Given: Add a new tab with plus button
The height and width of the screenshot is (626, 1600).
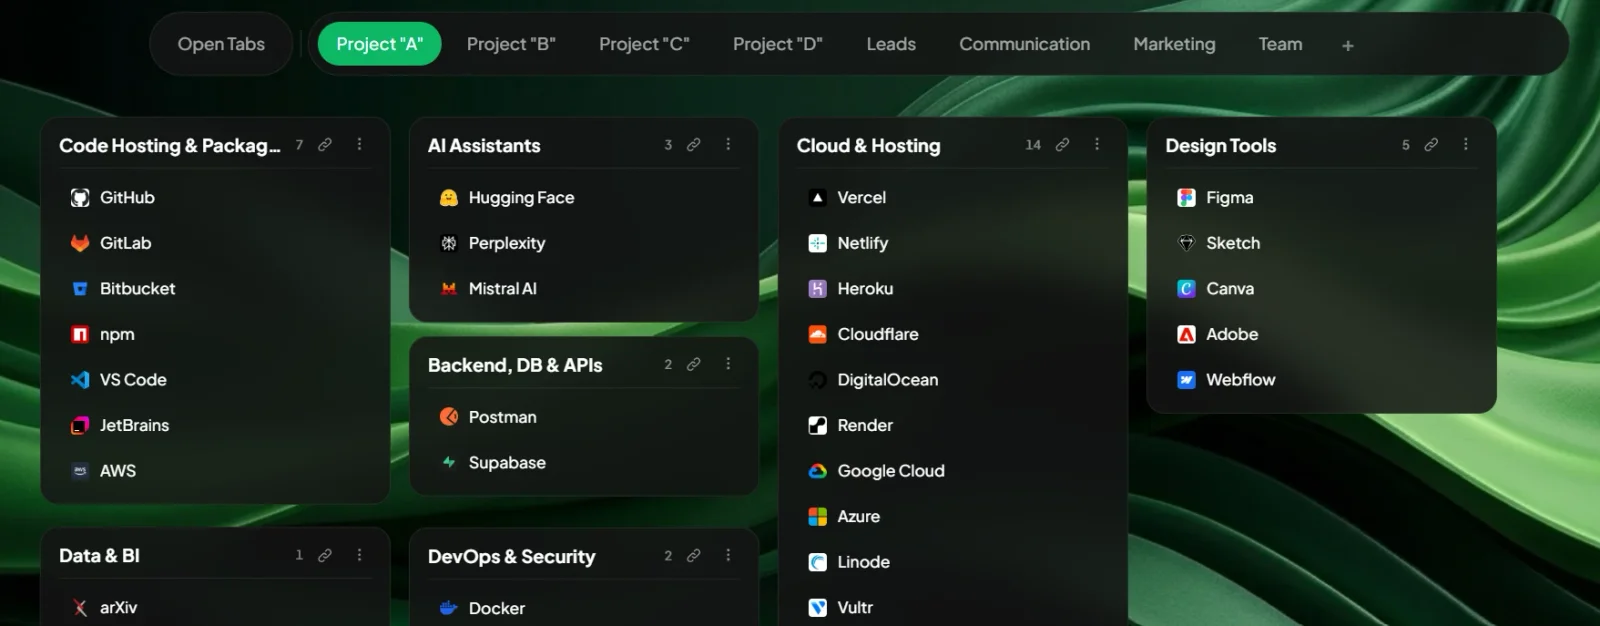Looking at the screenshot, I should [1348, 45].
